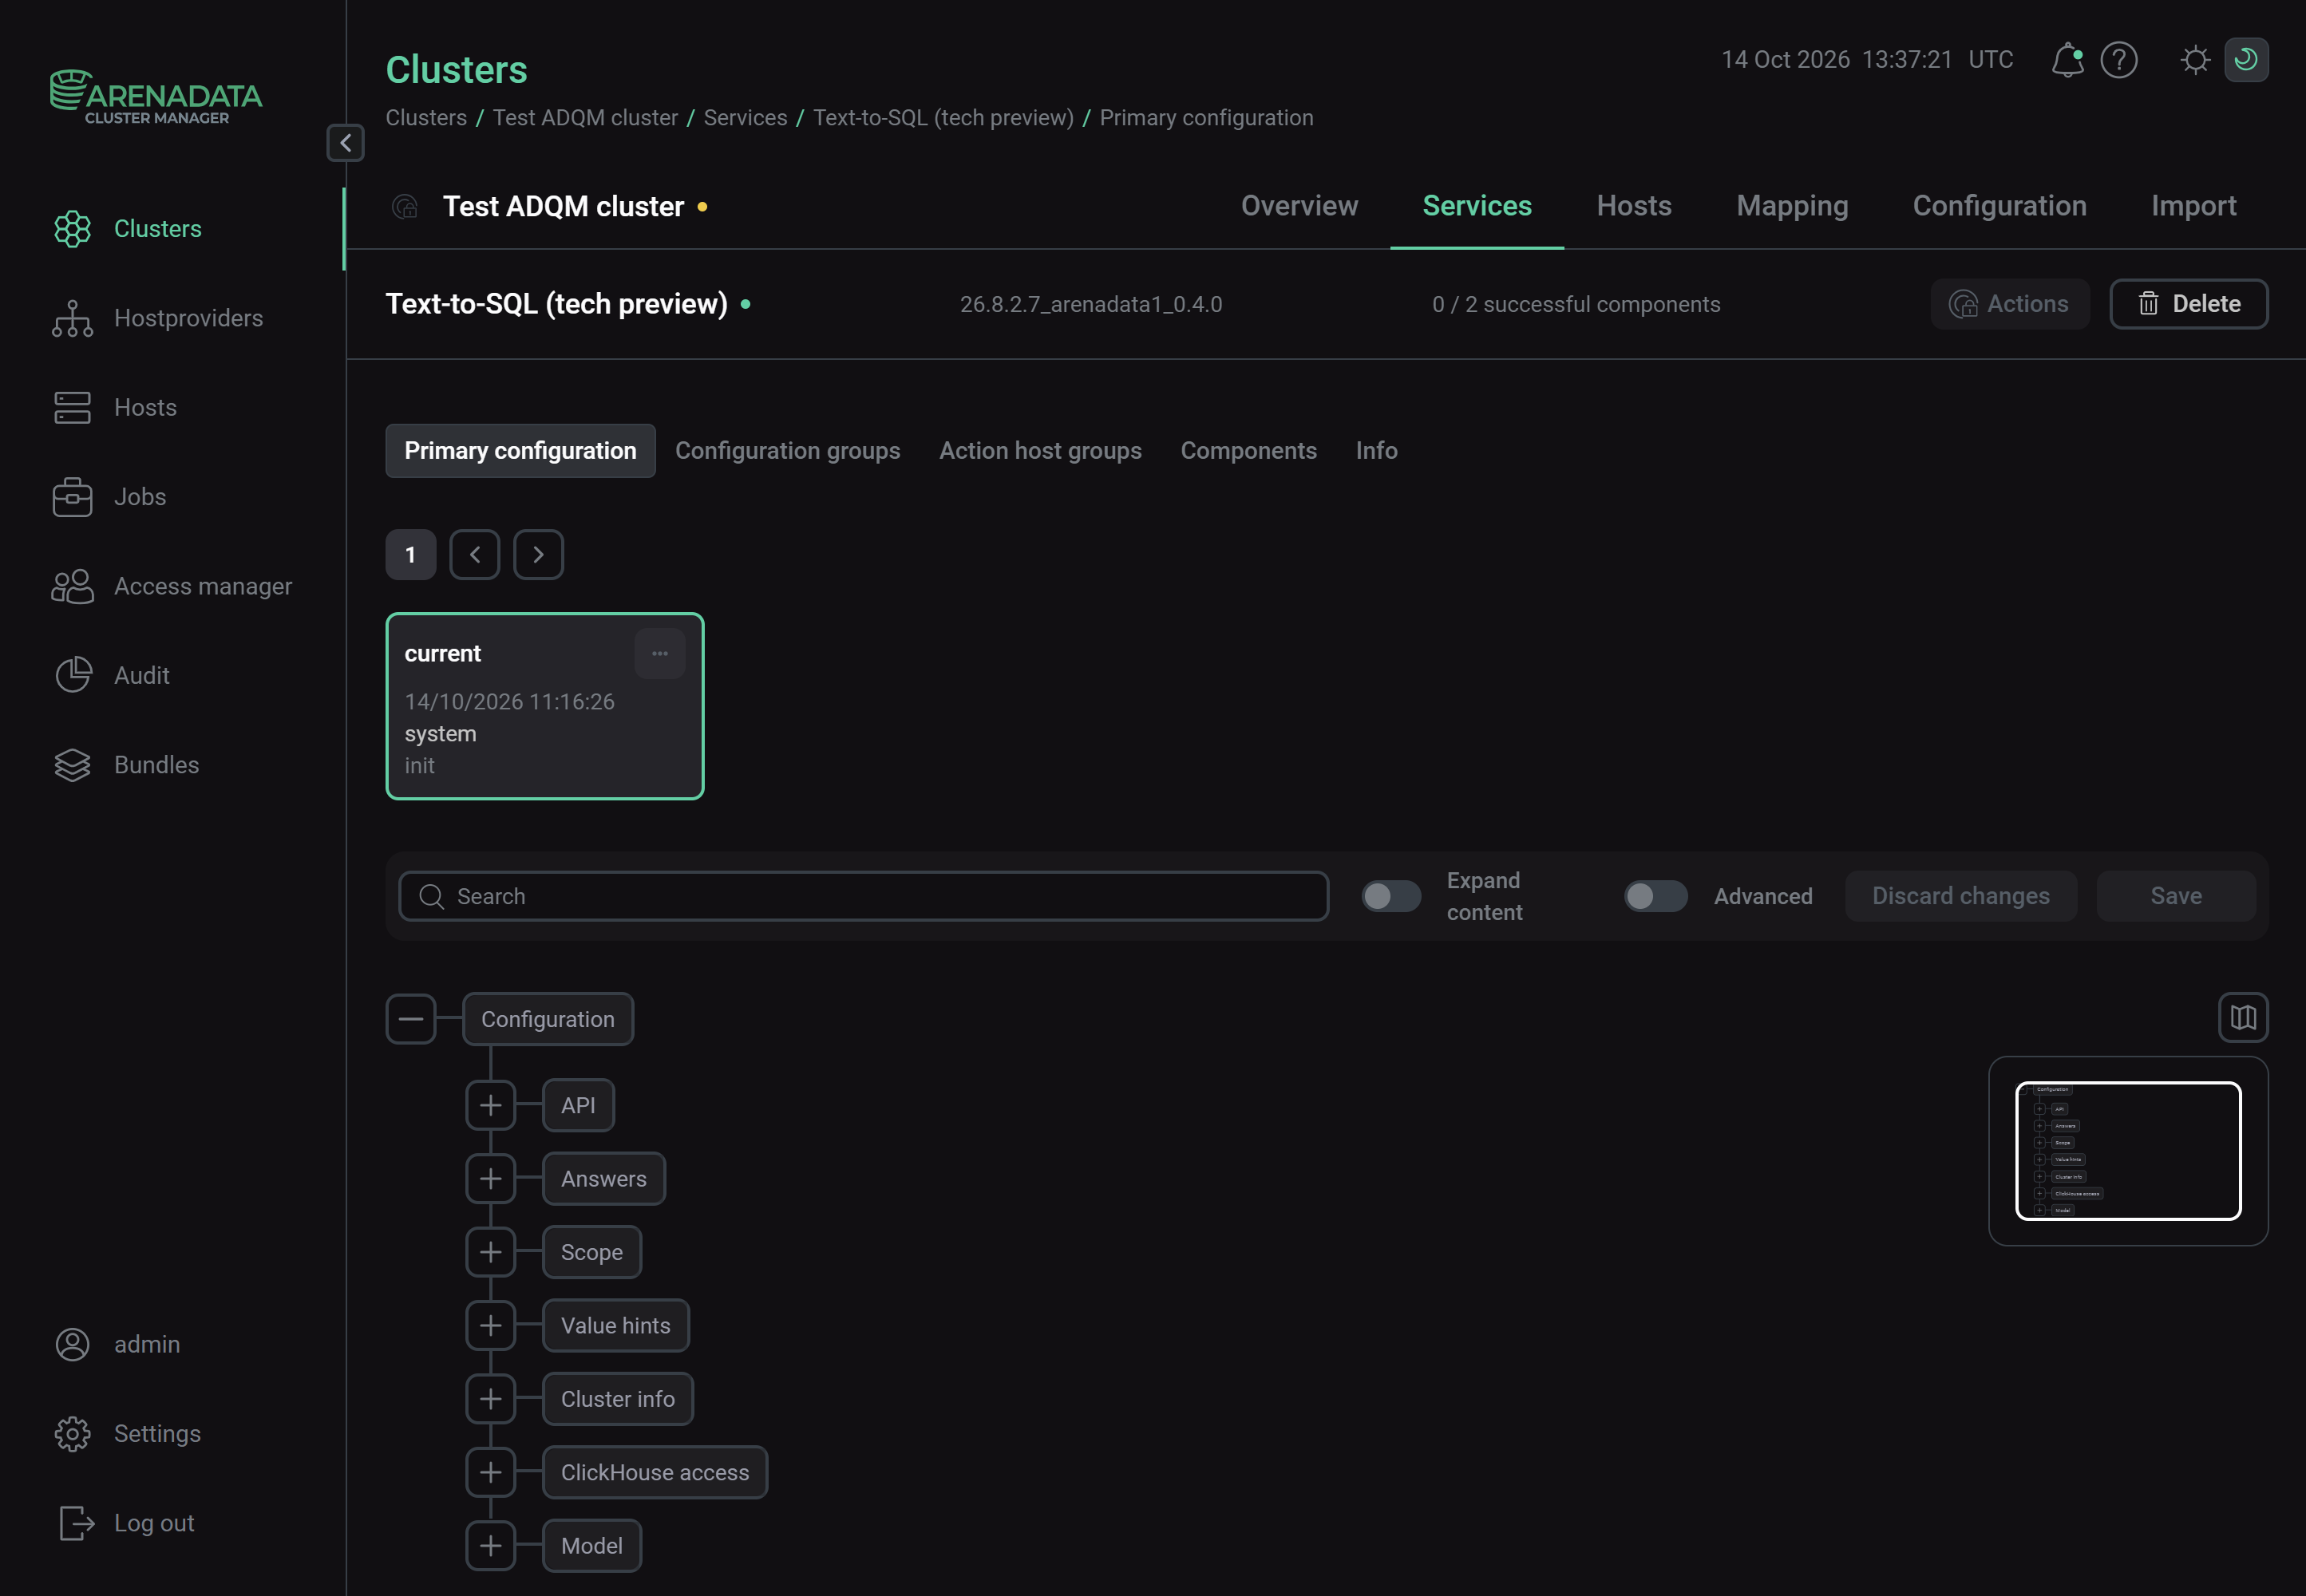Switch to the Components tab
Screen dimensions: 2306x1596
point(1248,451)
